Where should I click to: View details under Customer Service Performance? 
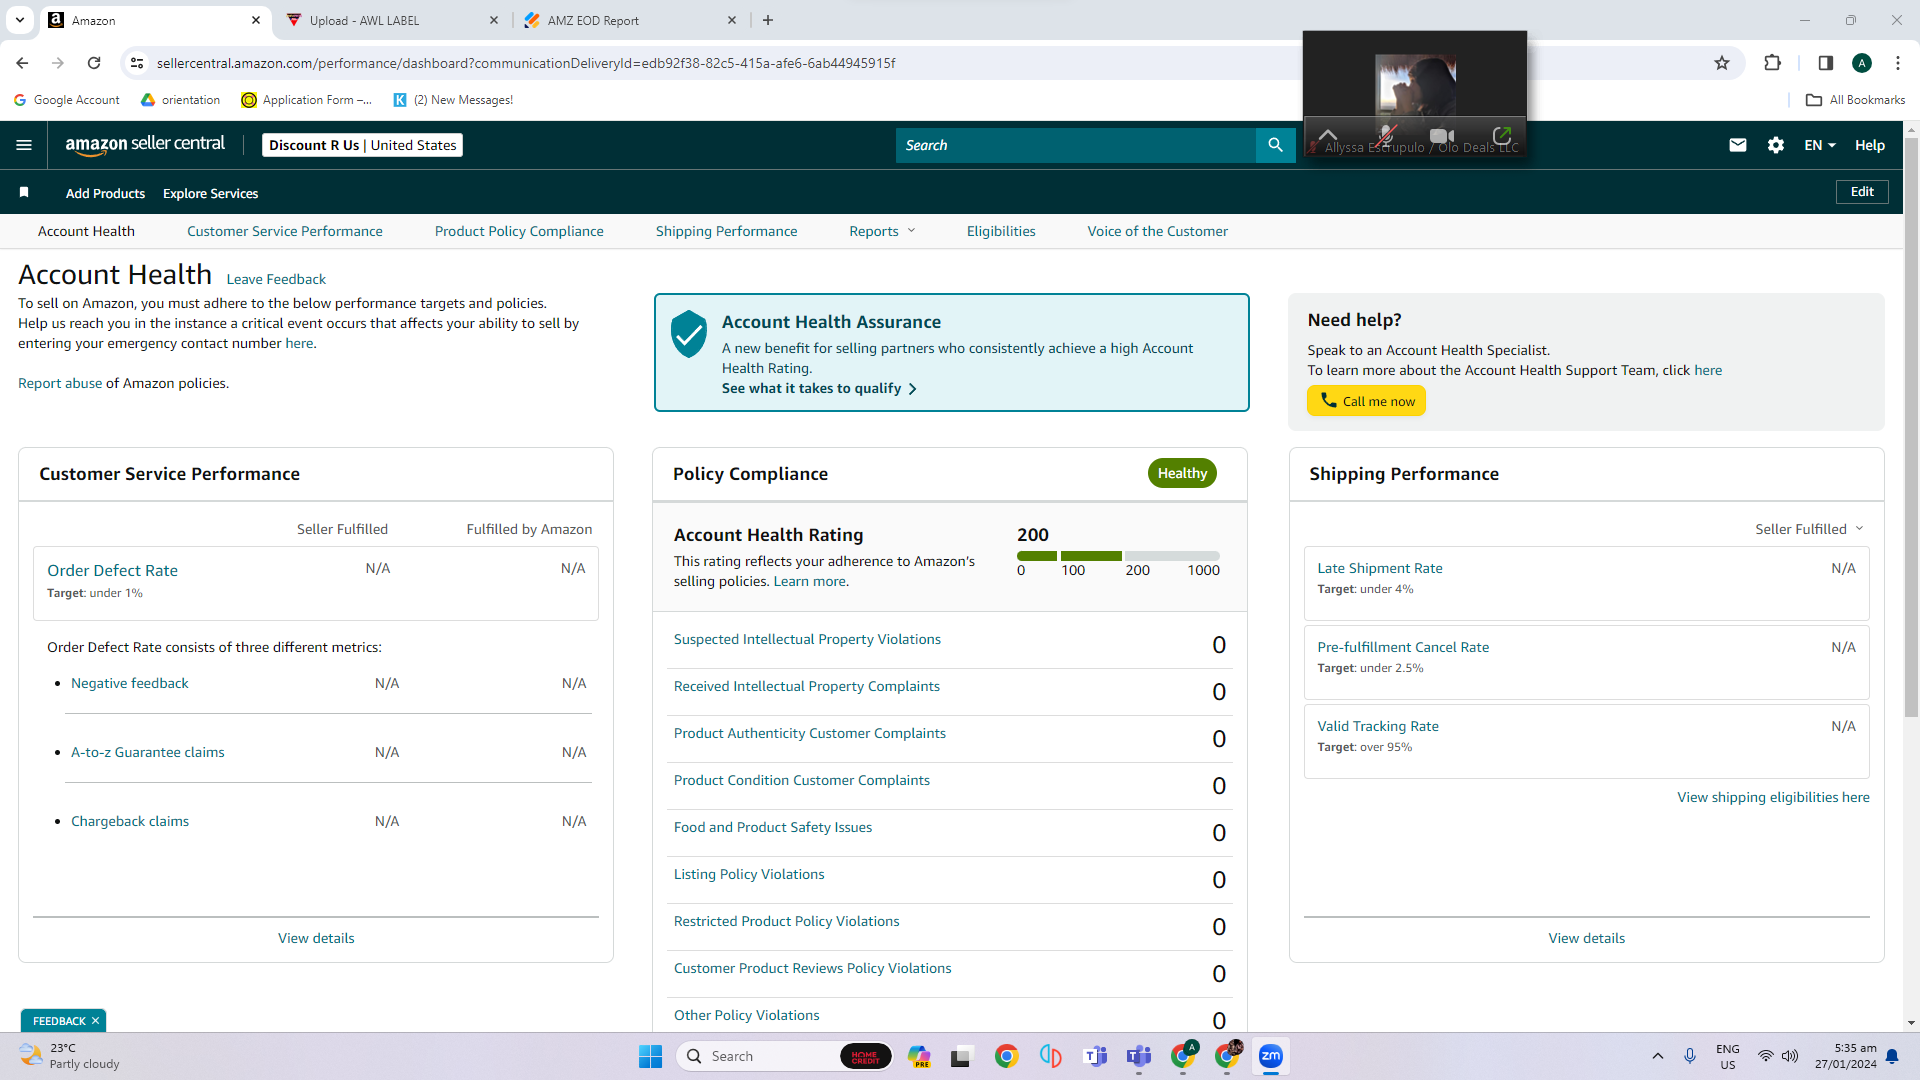coord(316,938)
